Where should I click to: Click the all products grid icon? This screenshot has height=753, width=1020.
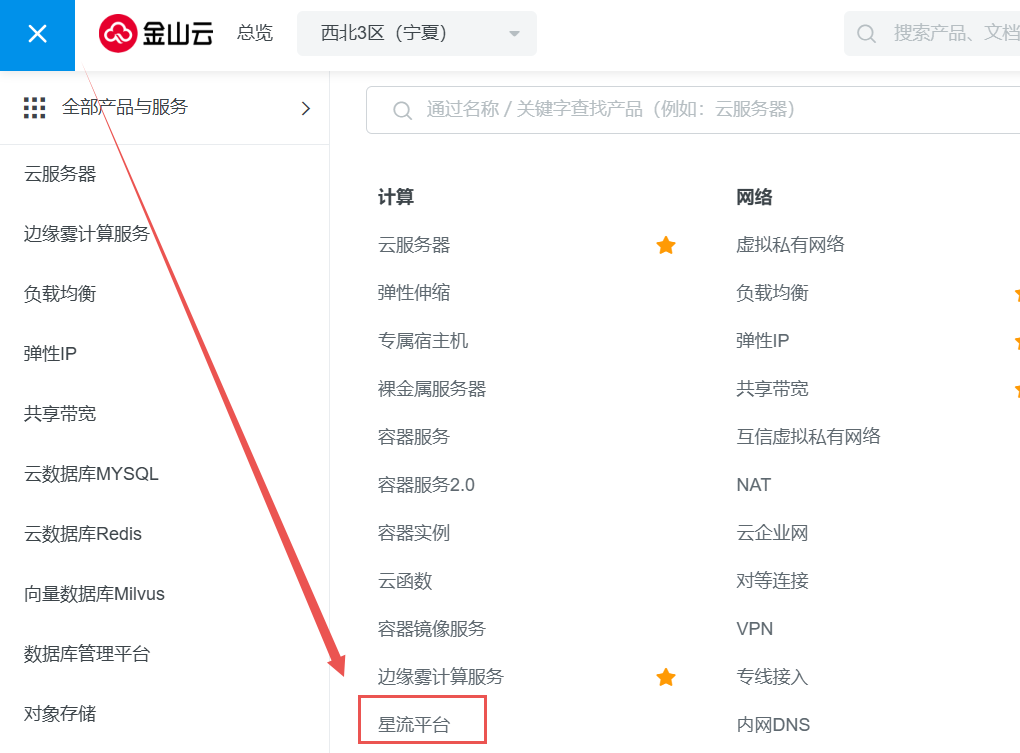(x=35, y=108)
